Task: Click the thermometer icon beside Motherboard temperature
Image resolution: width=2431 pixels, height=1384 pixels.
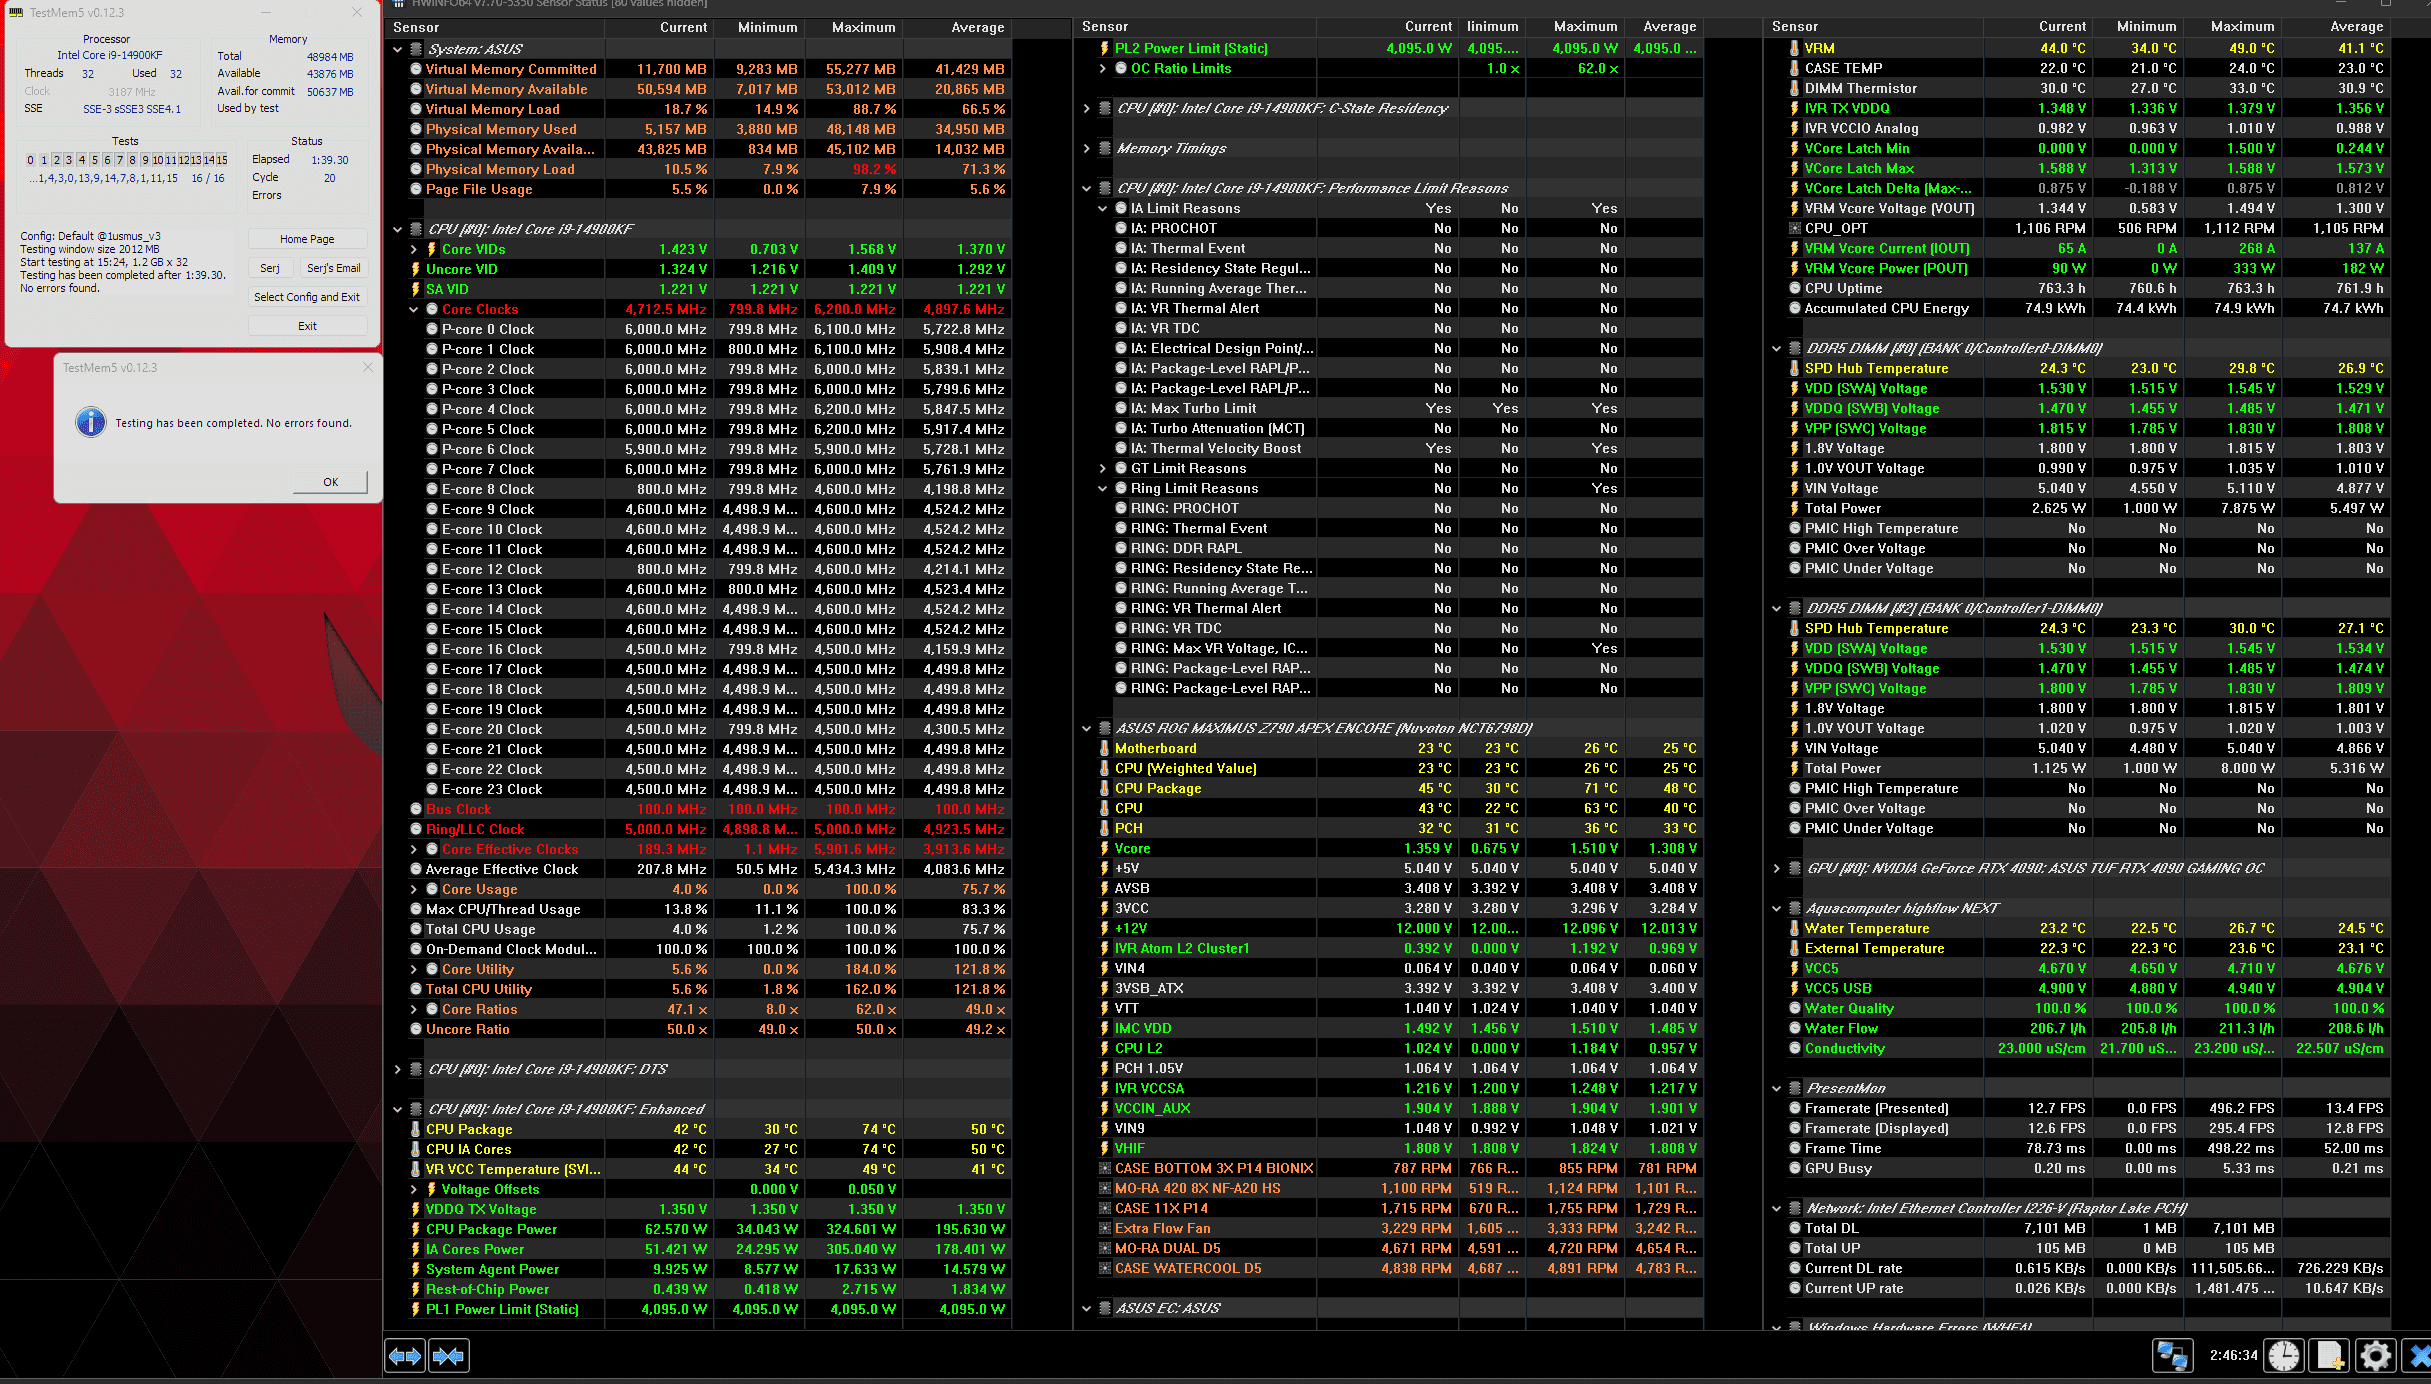Action: (x=1105, y=748)
